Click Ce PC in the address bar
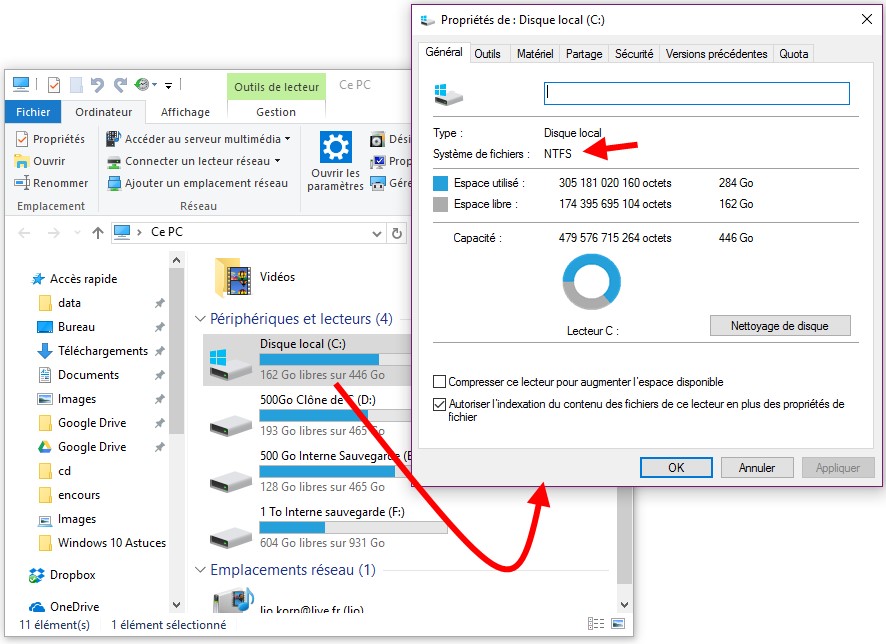This screenshot has height=644, width=886. pyautogui.click(x=167, y=232)
